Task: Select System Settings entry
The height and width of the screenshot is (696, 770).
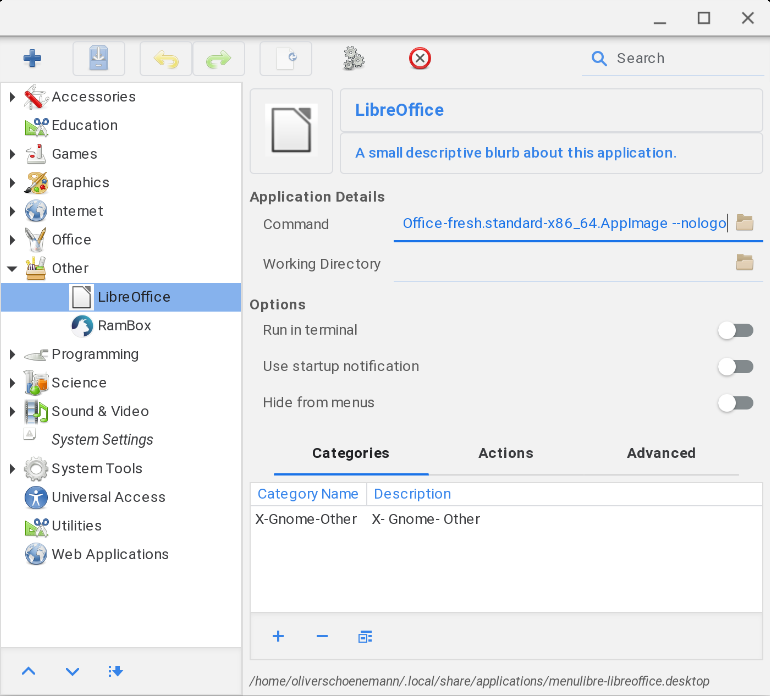Action: click(102, 440)
